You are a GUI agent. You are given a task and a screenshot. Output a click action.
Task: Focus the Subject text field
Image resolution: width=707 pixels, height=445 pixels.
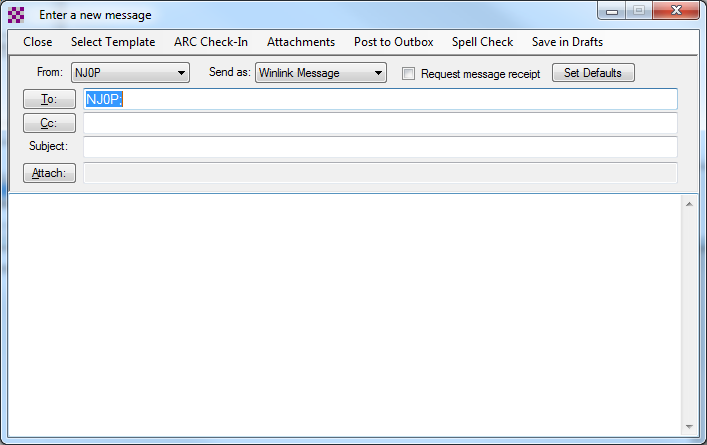[x=380, y=147]
